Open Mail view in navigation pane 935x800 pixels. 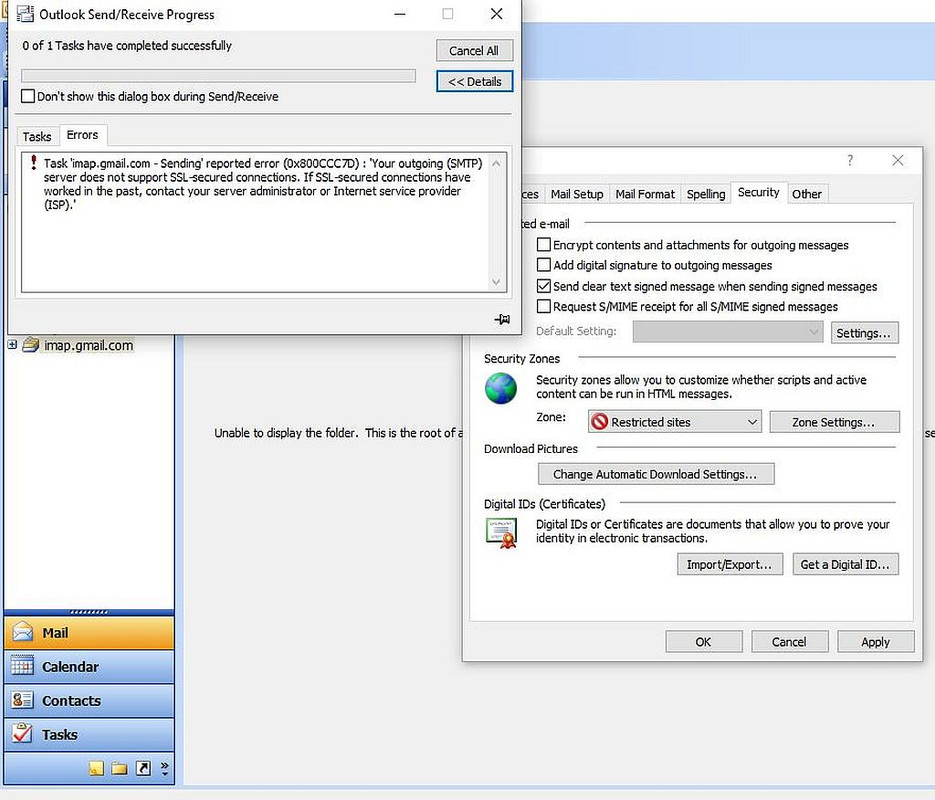pyautogui.click(x=89, y=632)
